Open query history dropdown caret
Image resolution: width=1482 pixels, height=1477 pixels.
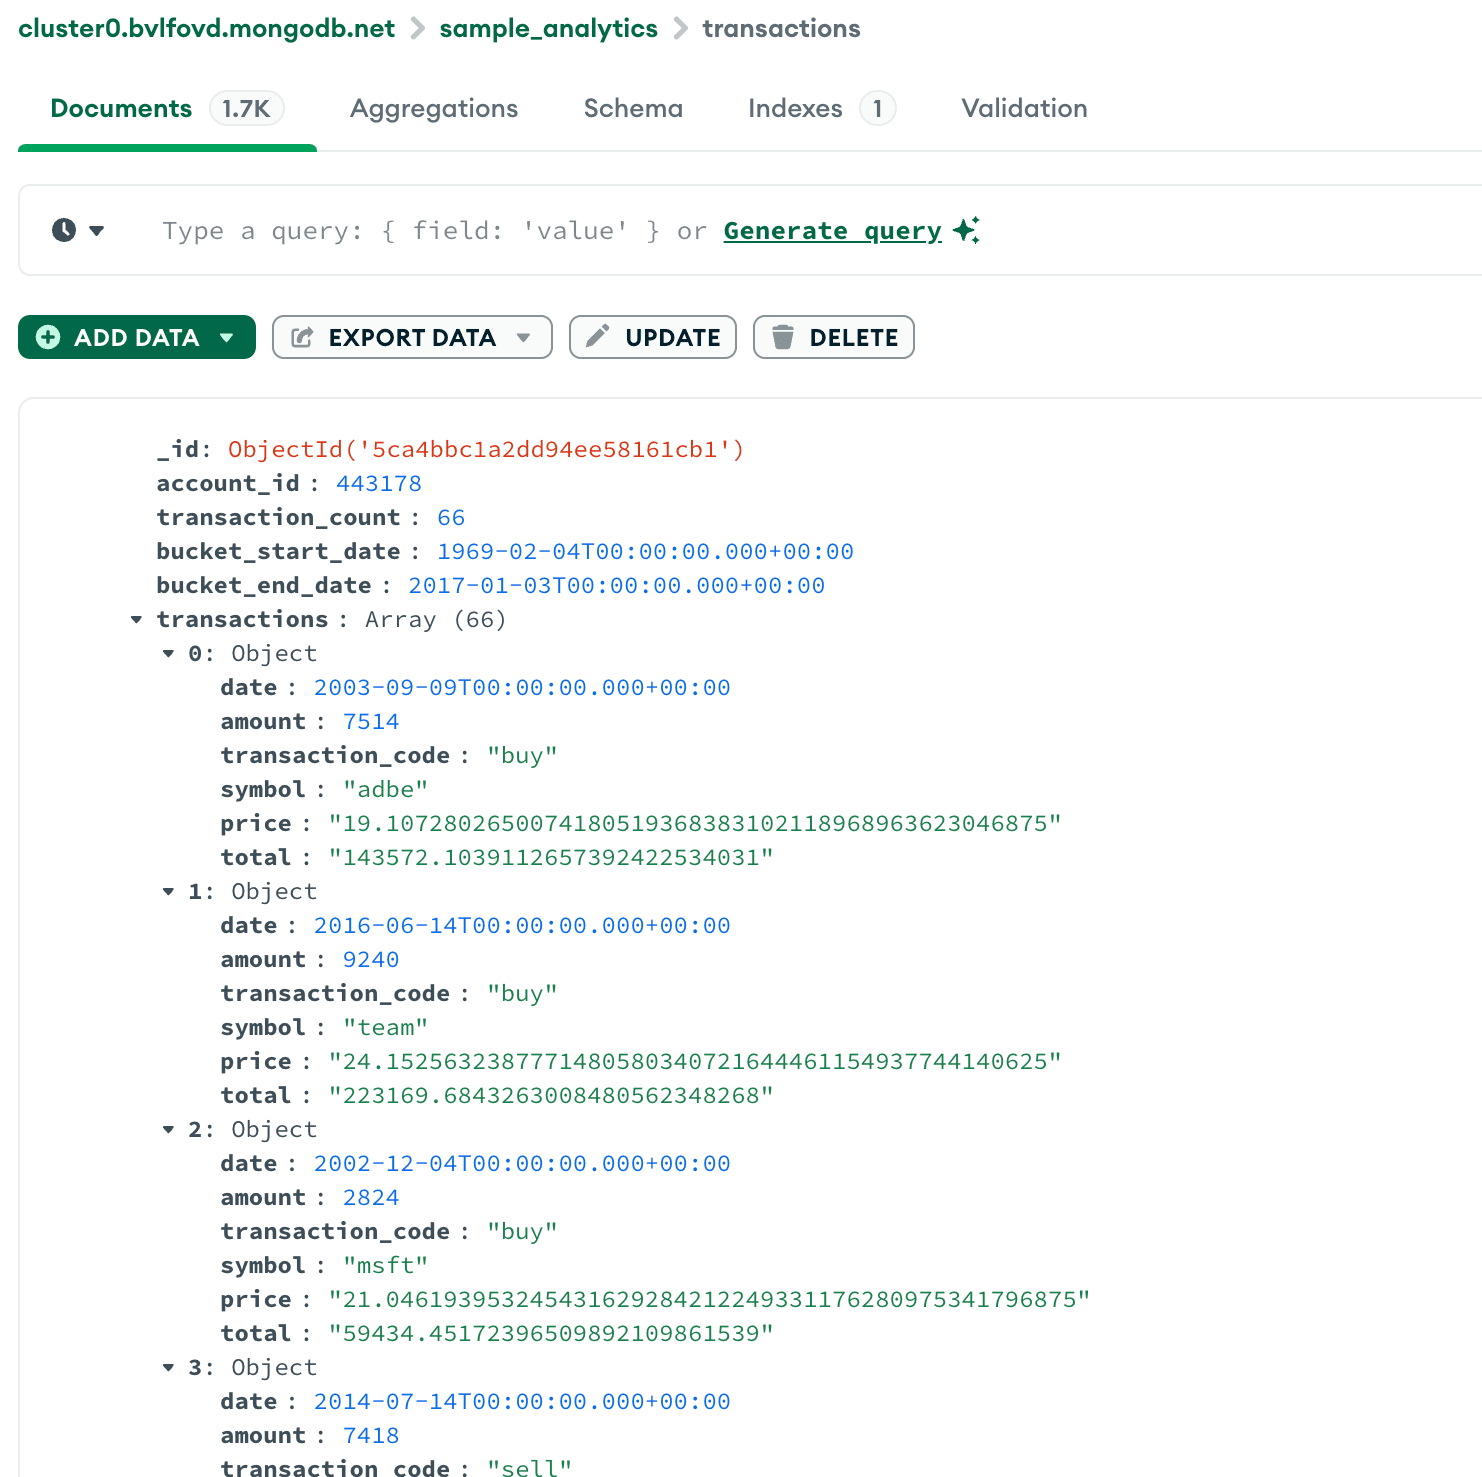[97, 231]
